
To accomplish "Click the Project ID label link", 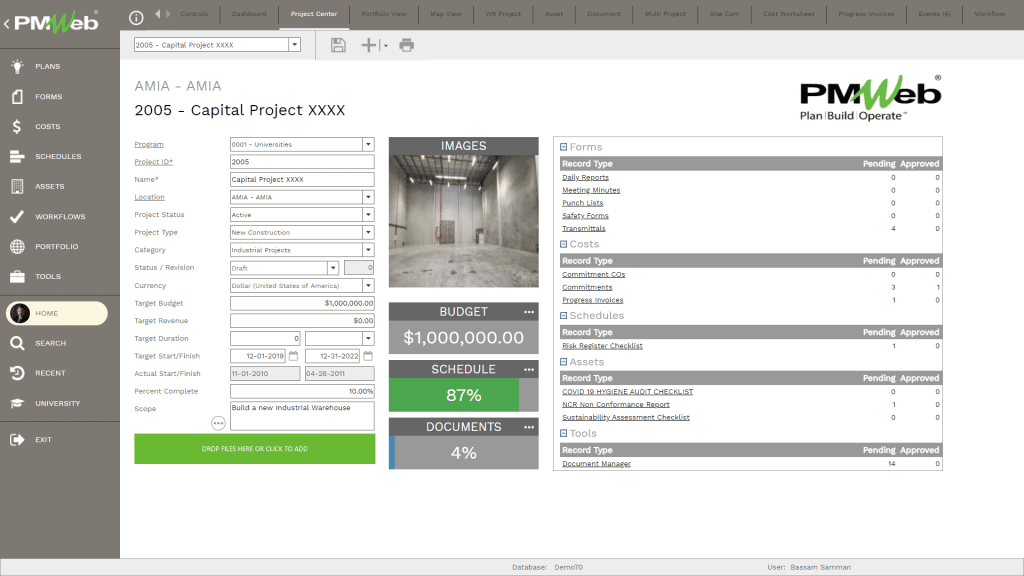I will click(153, 162).
